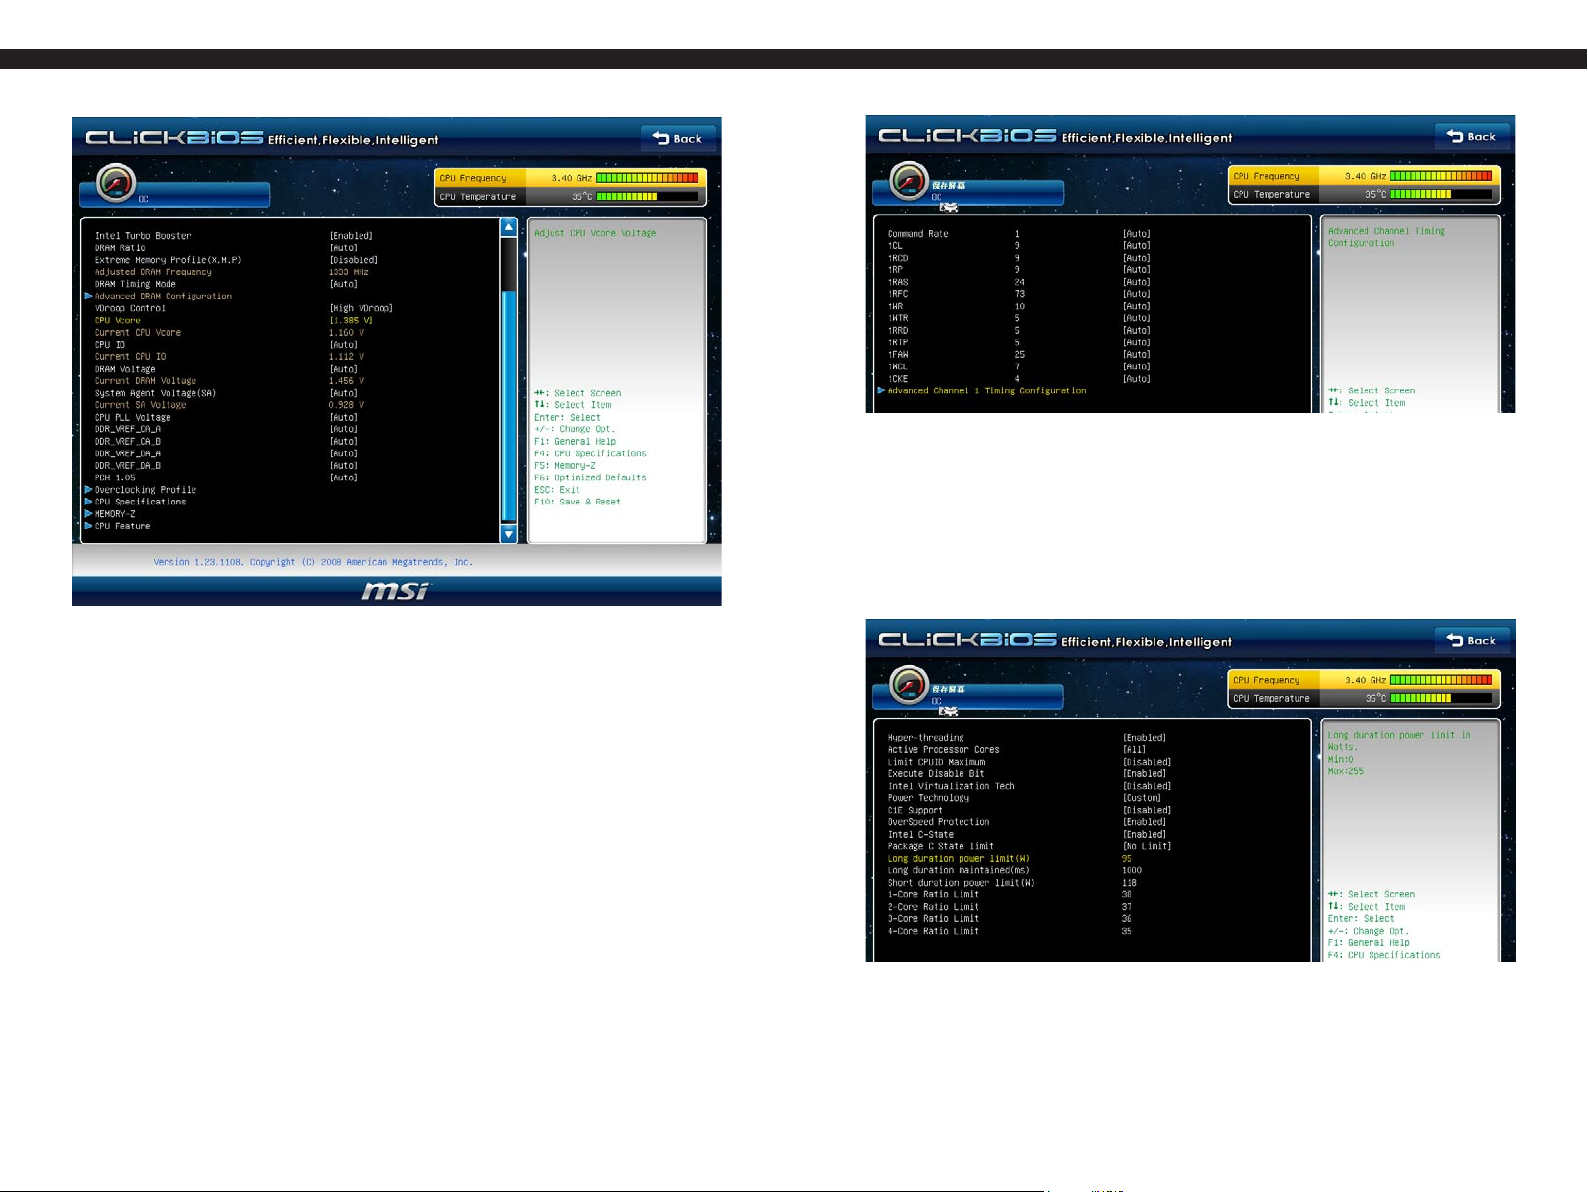Click the Current CPU Vcore 1.160 V reading
Viewport: 1588px width, 1192px height.
[347, 333]
